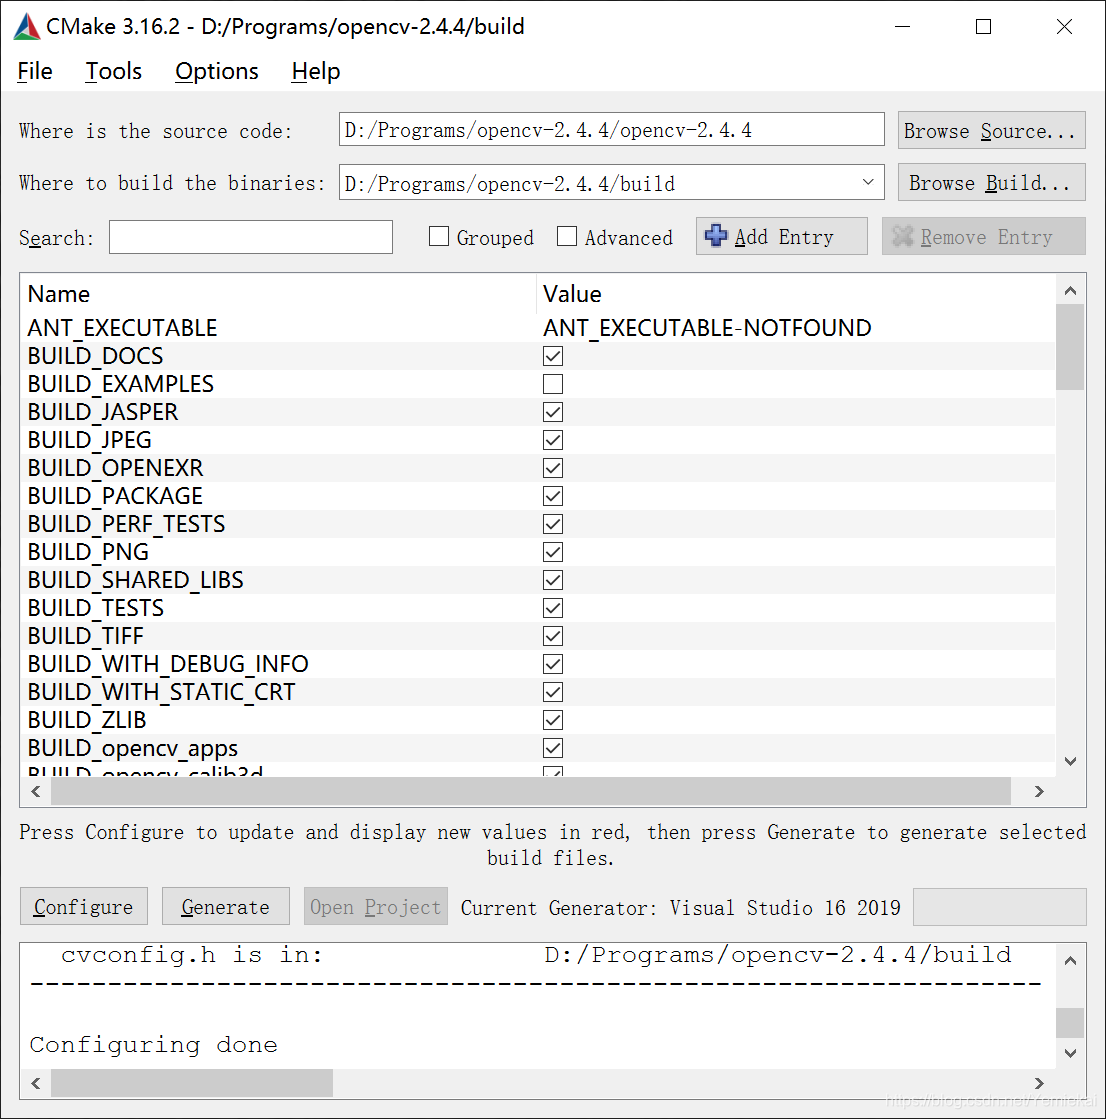Screen dimensions: 1106x1119
Task: Uncheck the BUILD_SHARED_LIBS checkbox
Action: [553, 580]
